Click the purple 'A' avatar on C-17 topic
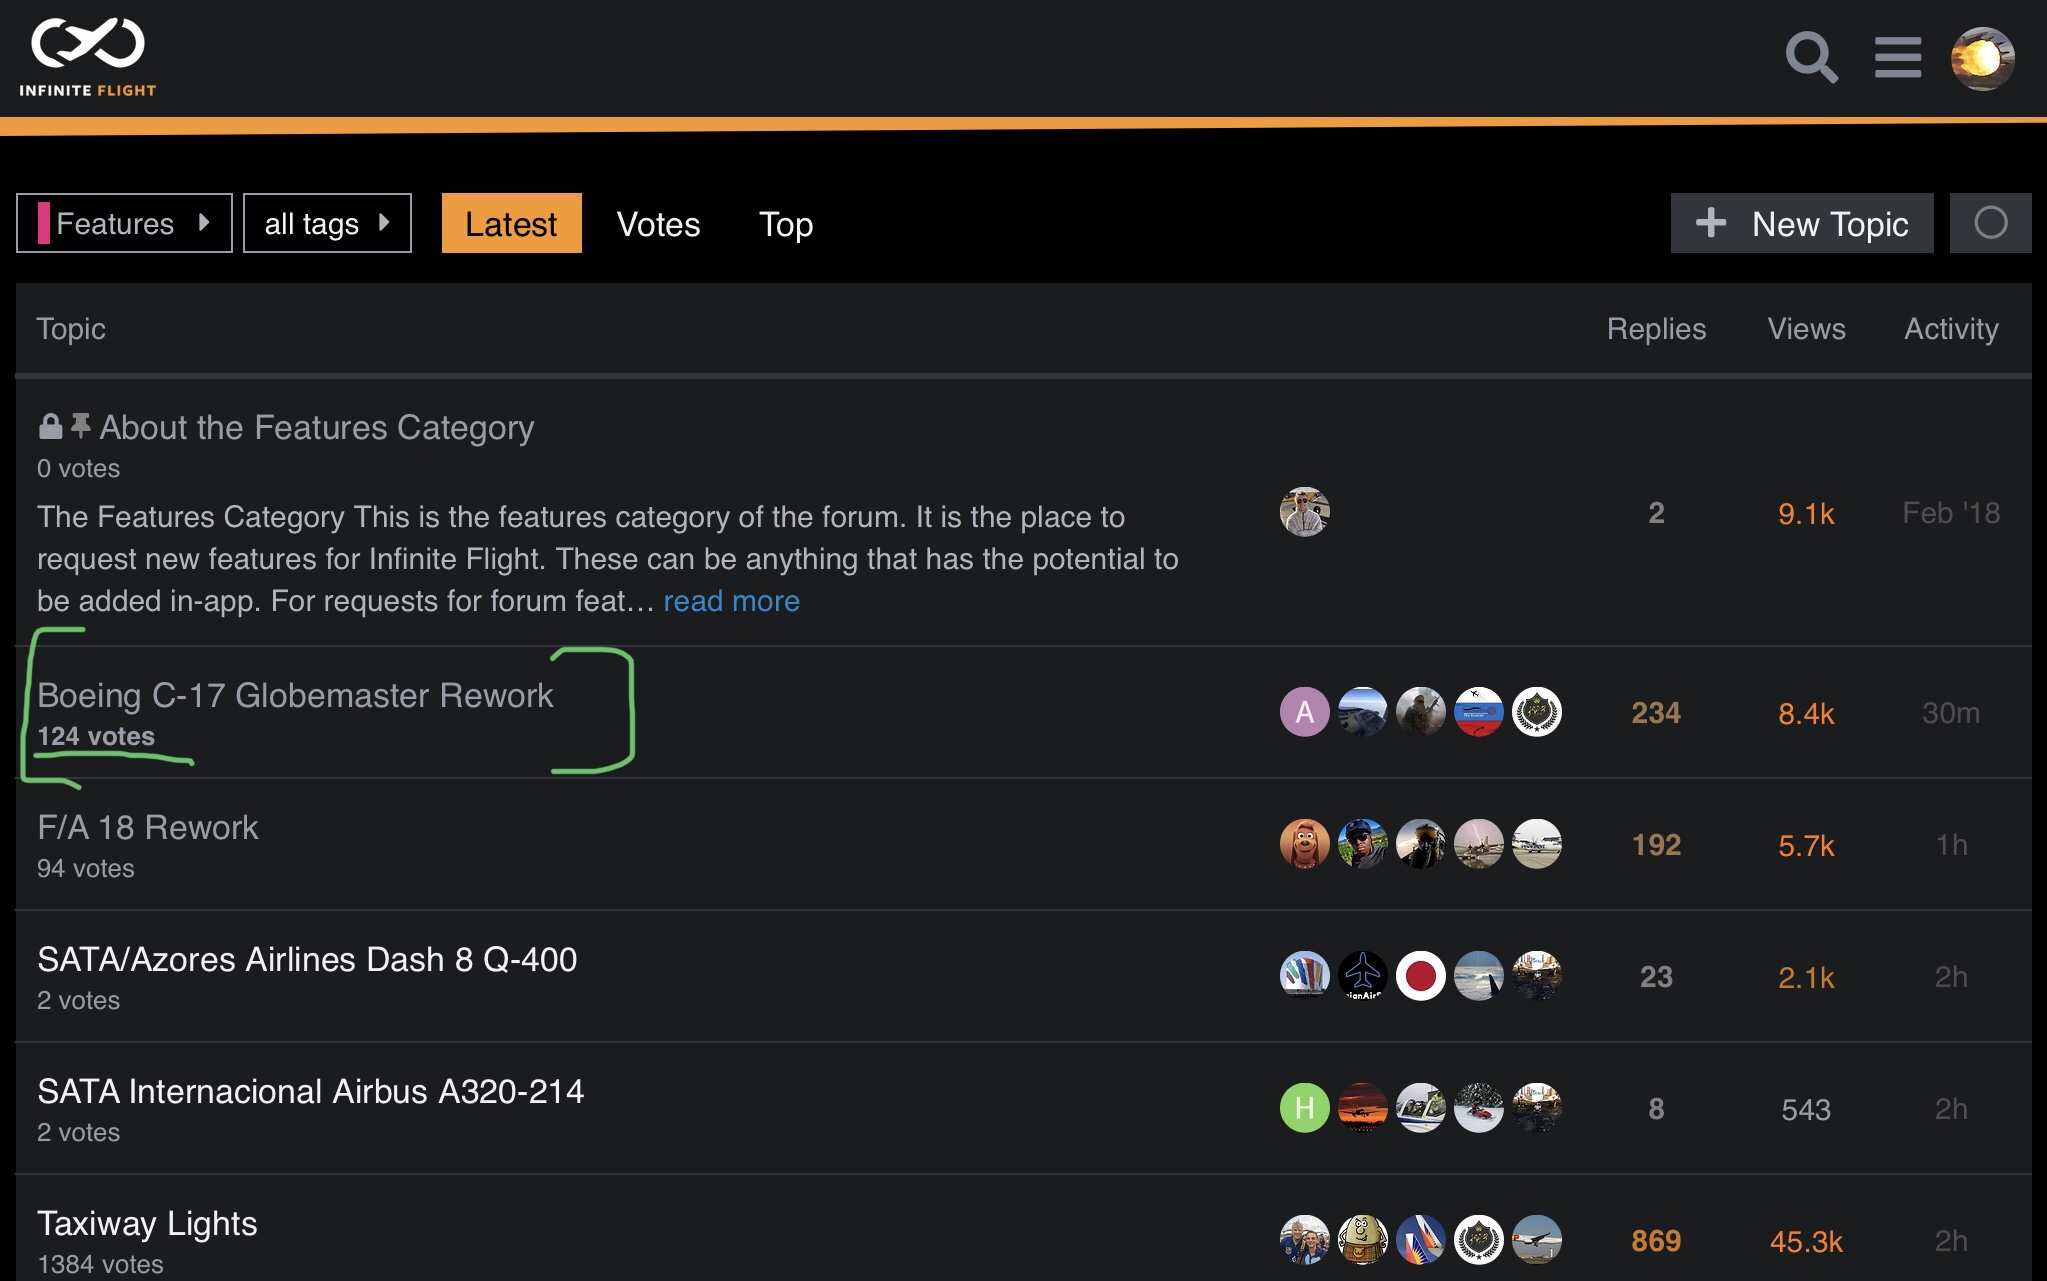This screenshot has width=2047, height=1281. [x=1304, y=713]
